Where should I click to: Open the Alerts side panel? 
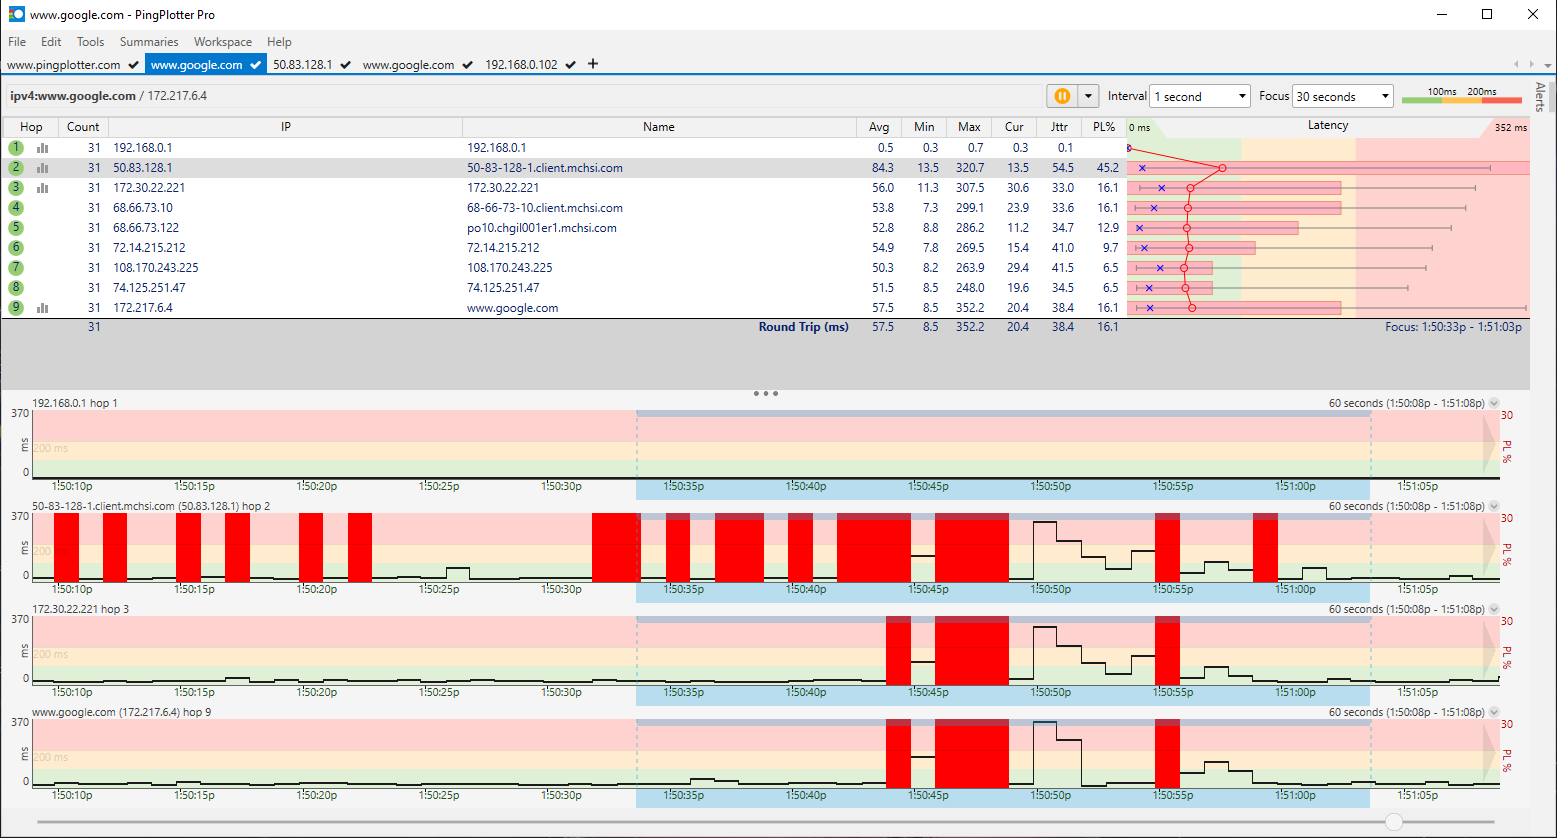[x=1540, y=97]
